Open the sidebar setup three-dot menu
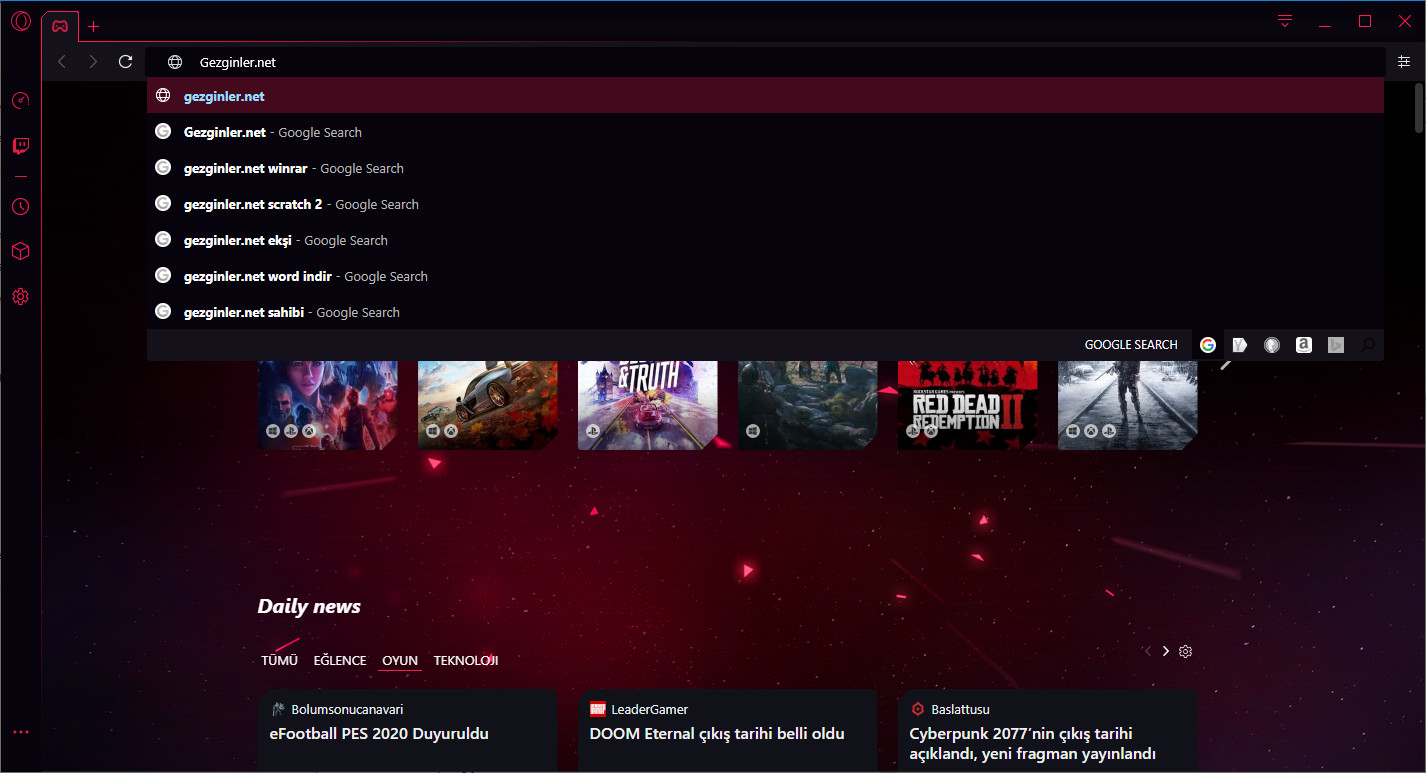 point(21,732)
